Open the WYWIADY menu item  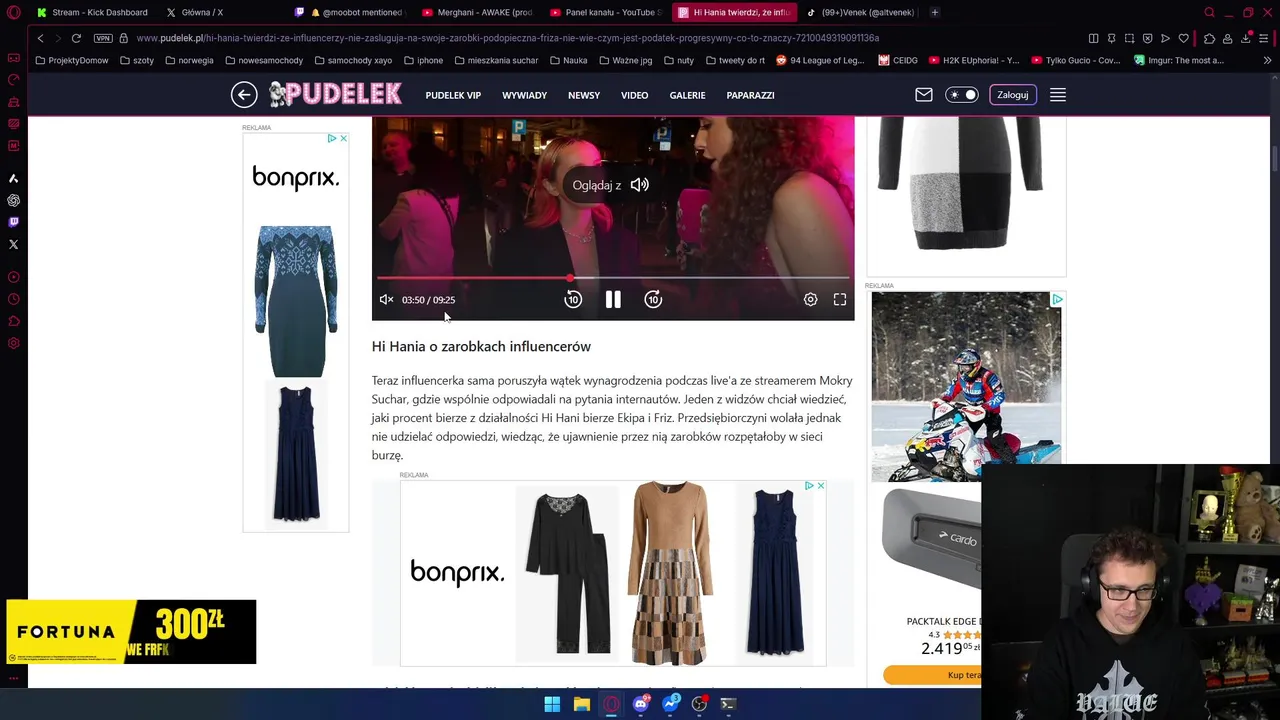click(524, 95)
